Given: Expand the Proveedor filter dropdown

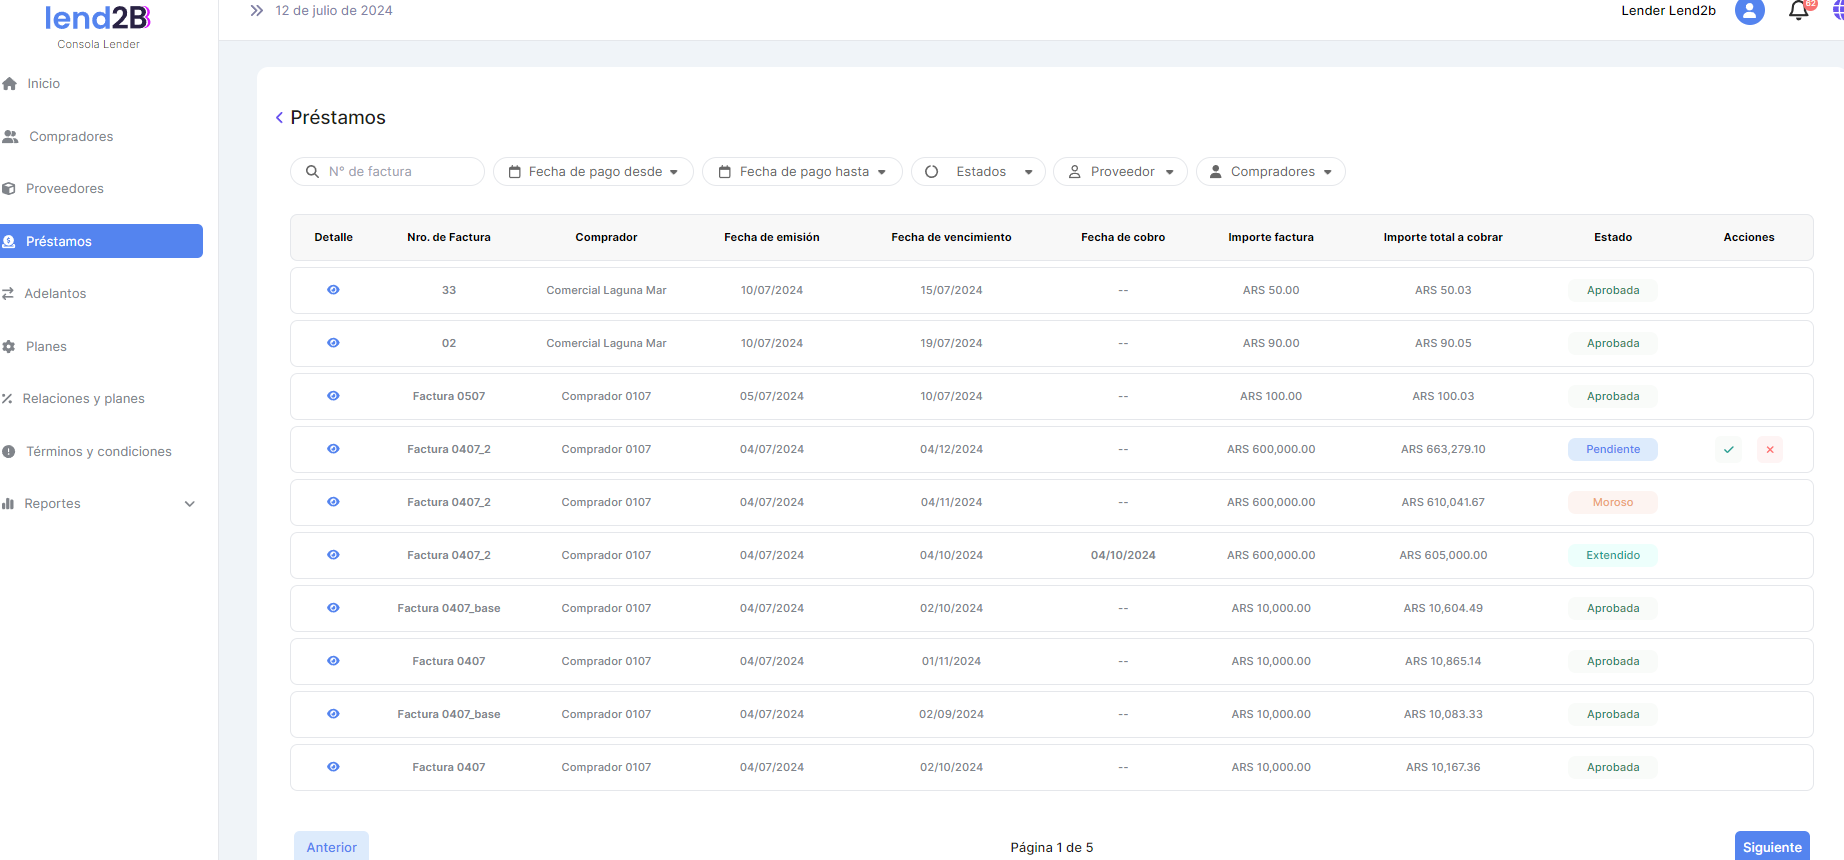Looking at the screenshot, I should coord(1120,172).
